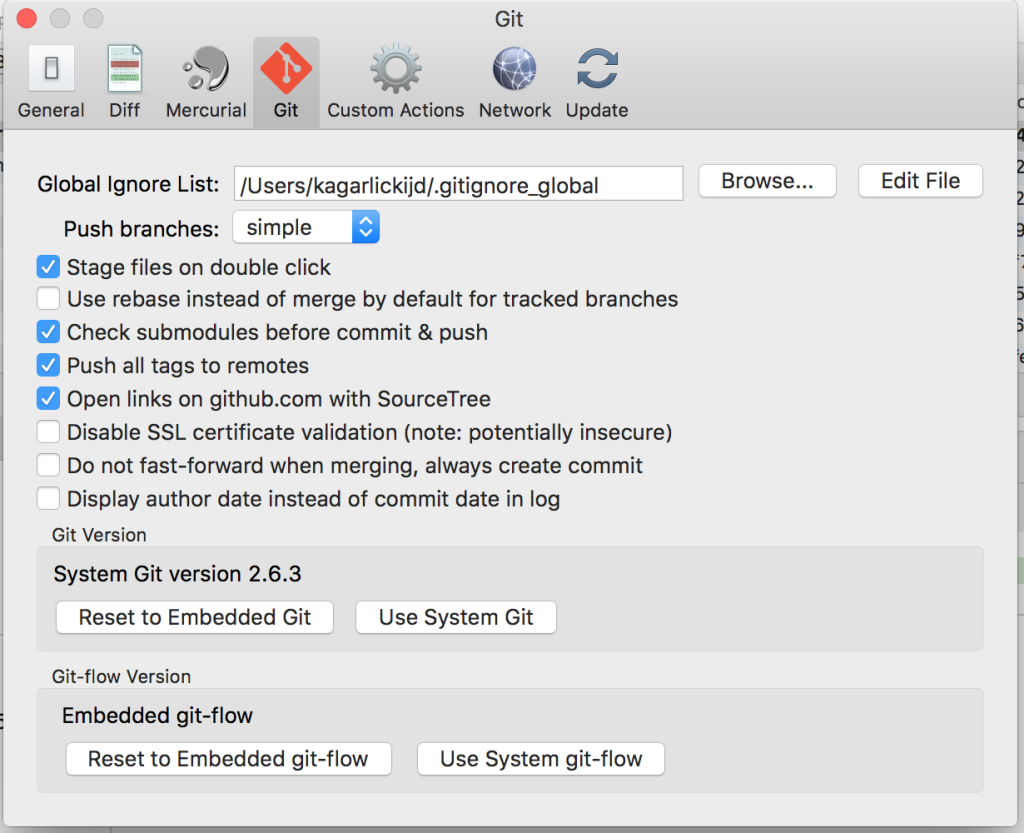This screenshot has height=833, width=1024.
Task: Open the General preferences pane
Action: [51, 71]
